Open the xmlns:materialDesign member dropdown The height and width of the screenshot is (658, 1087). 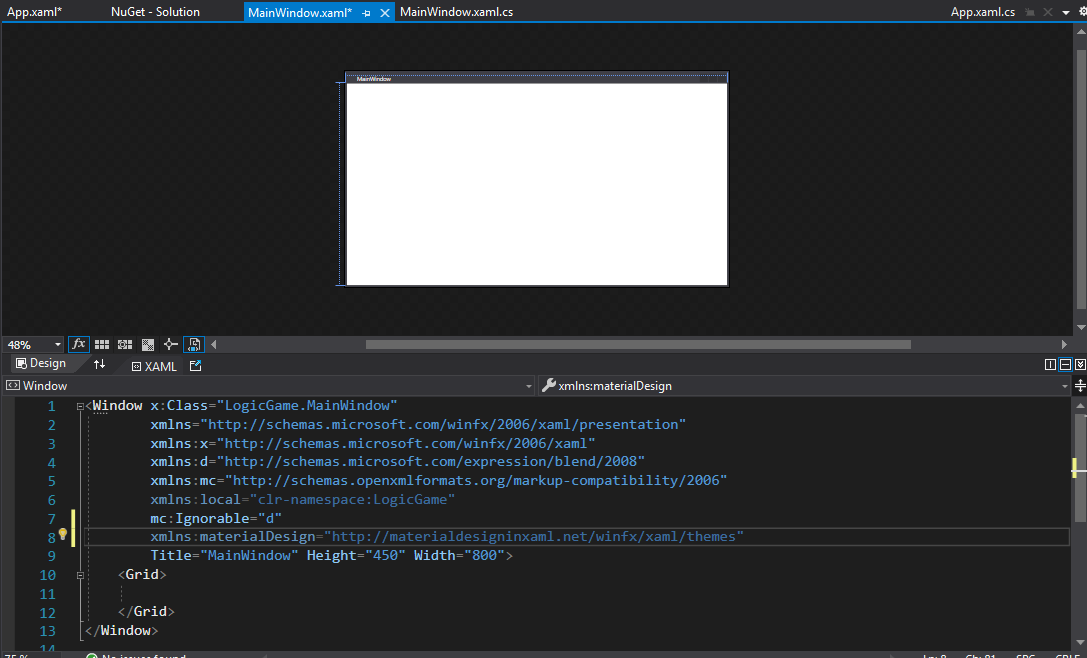click(x=1064, y=386)
